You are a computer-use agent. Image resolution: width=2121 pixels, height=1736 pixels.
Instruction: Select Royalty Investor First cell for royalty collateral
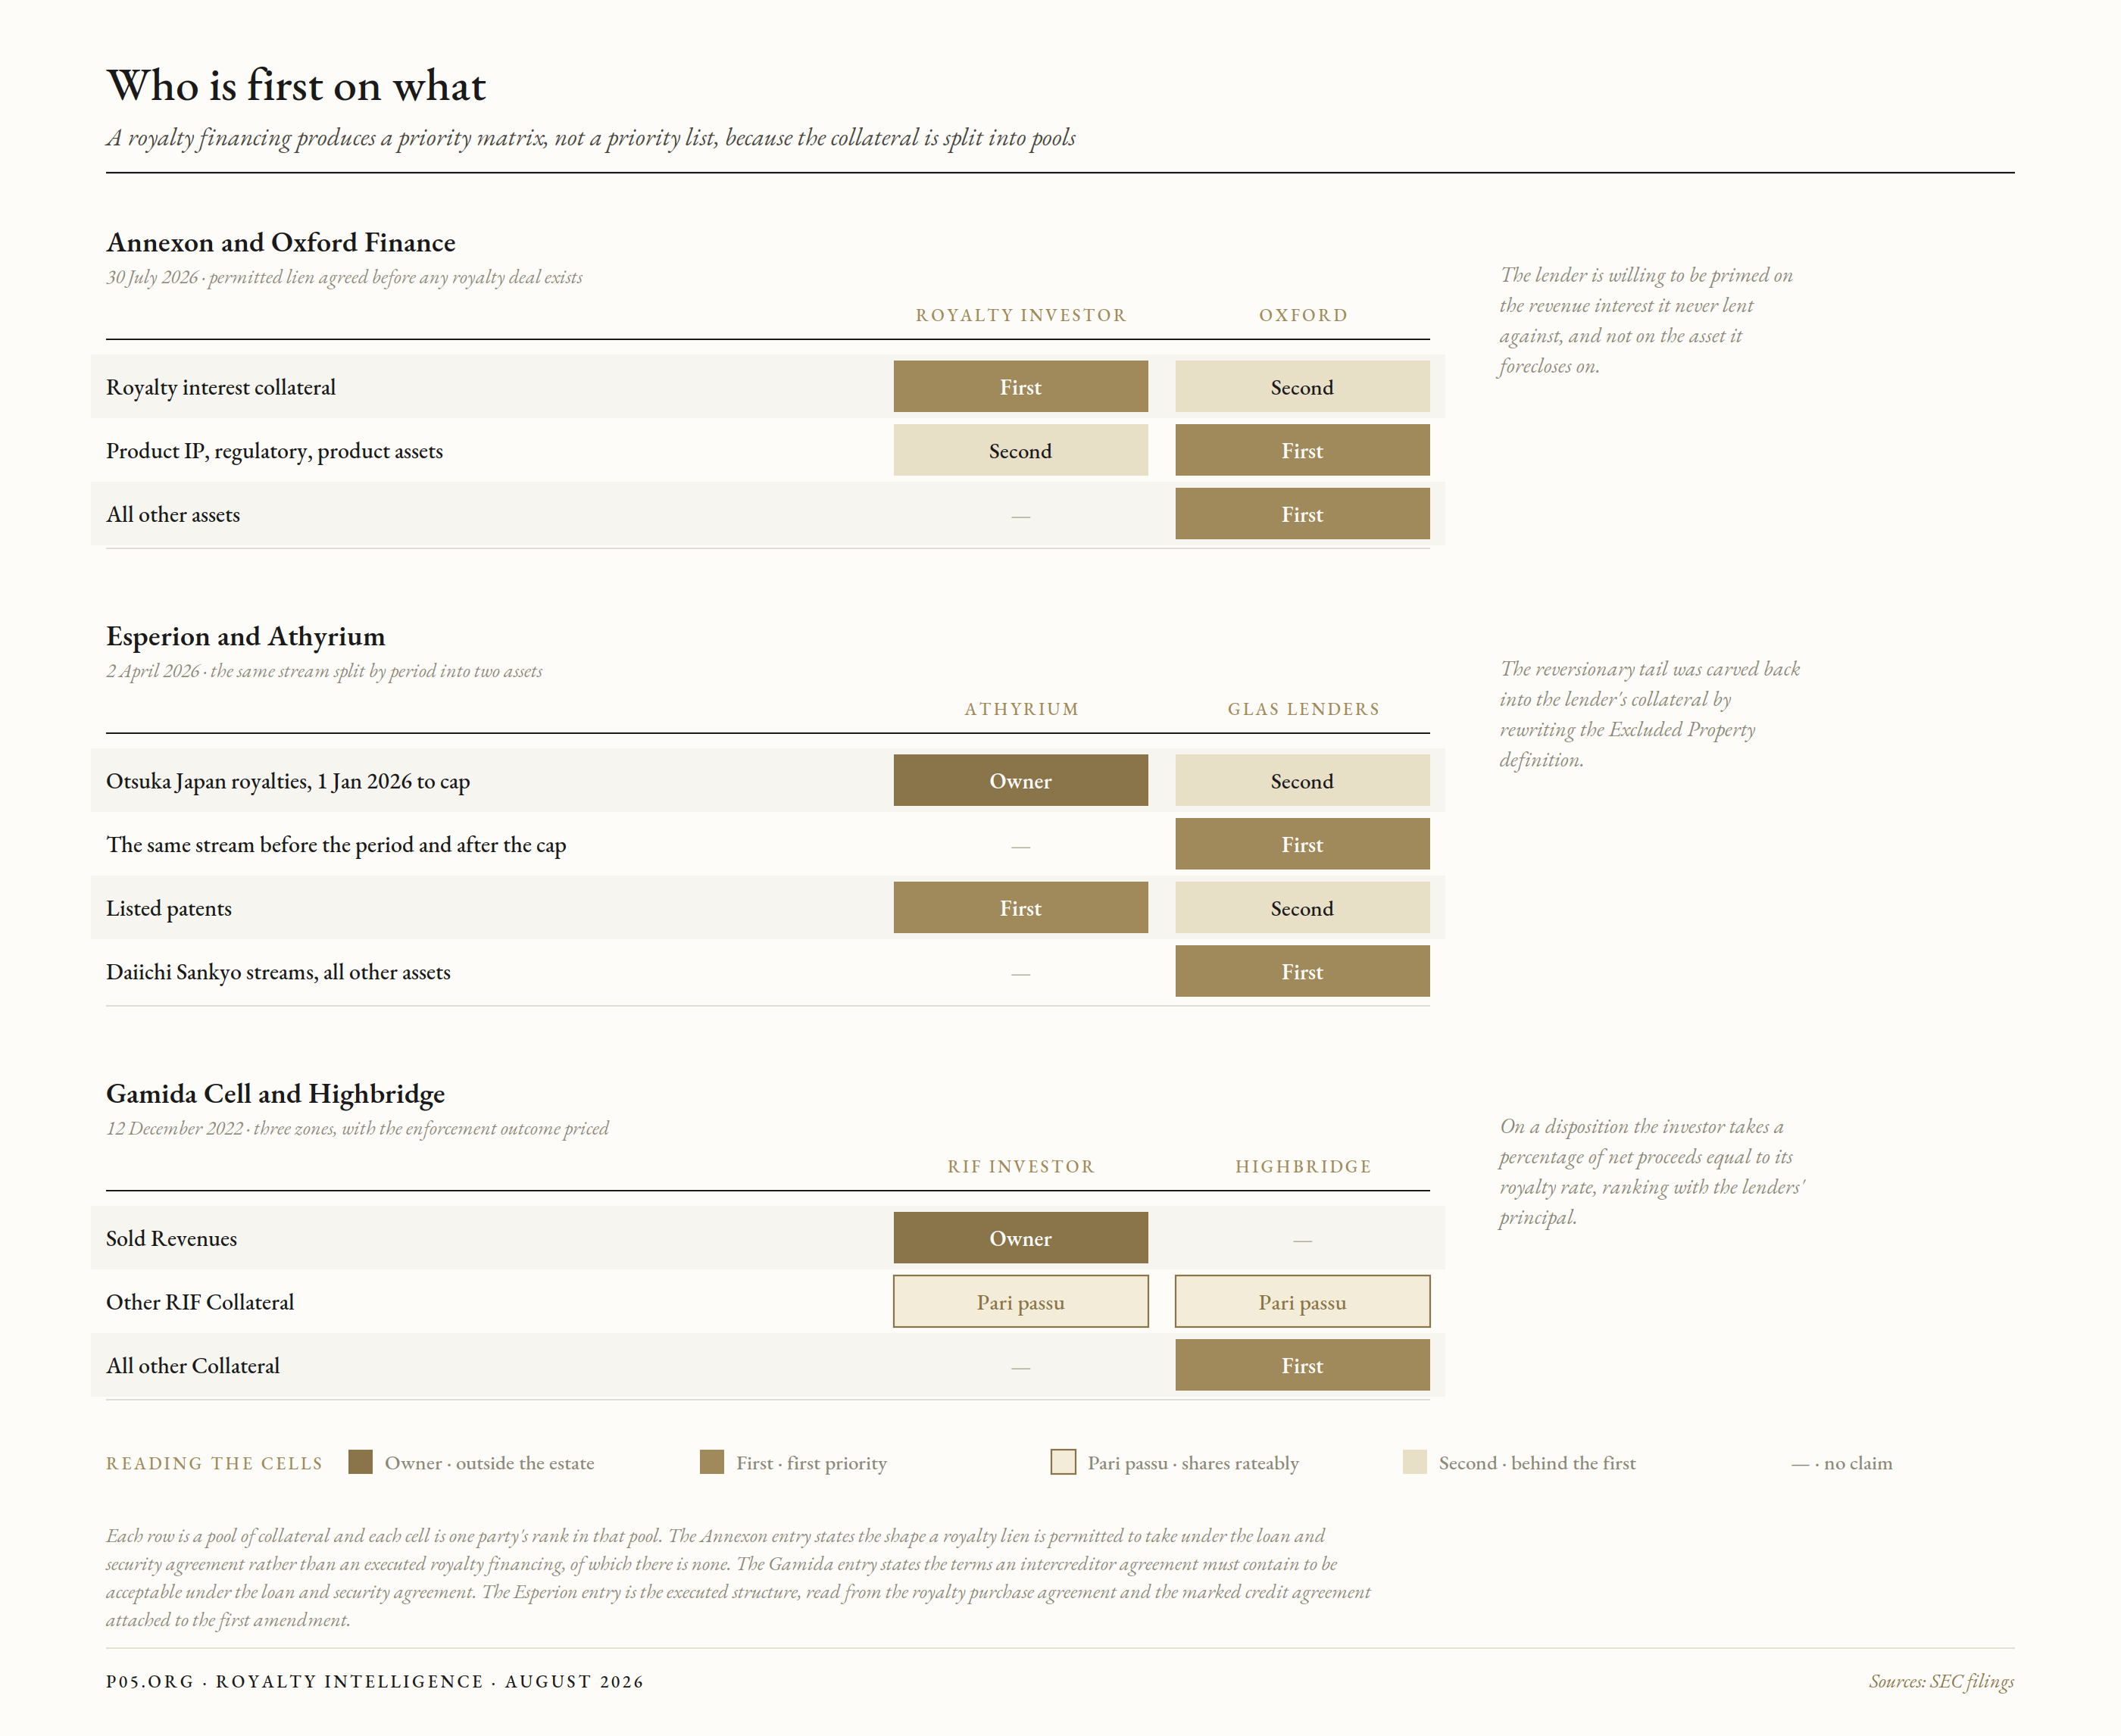click(1020, 387)
